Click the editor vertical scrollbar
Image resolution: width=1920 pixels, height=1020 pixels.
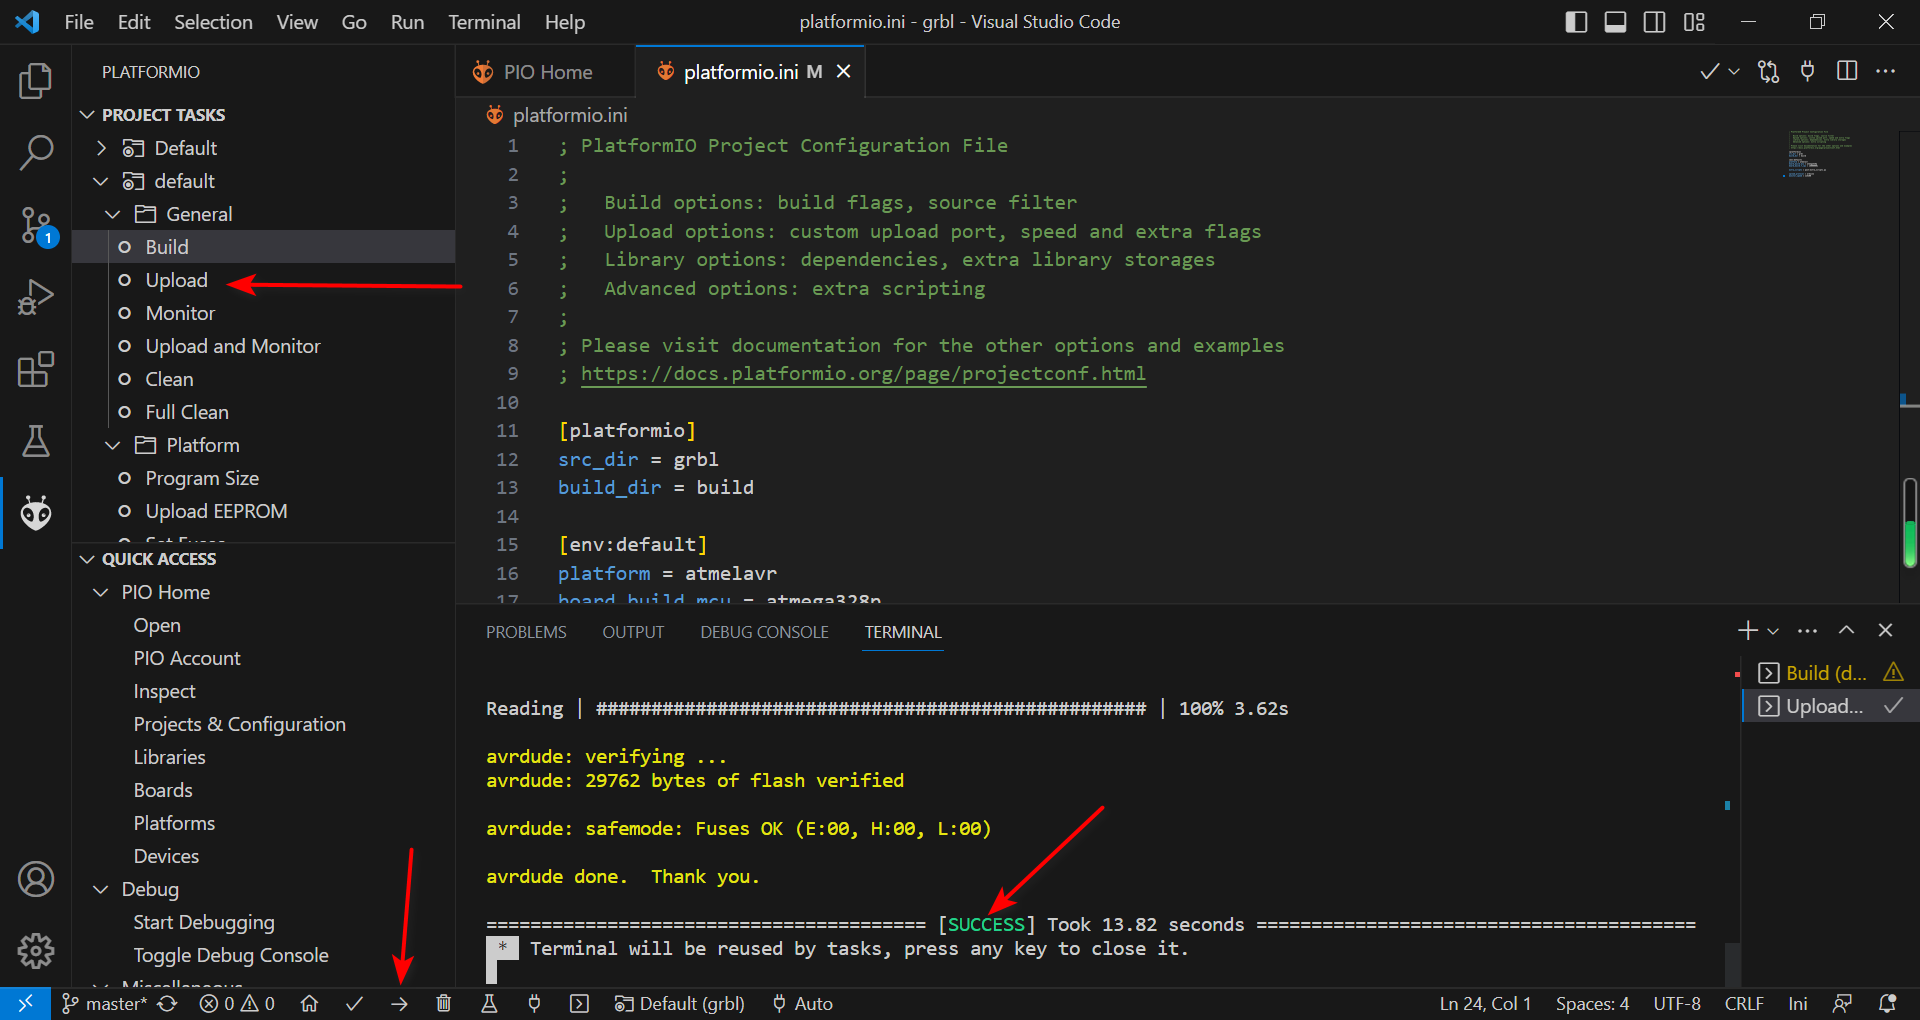point(1910,524)
